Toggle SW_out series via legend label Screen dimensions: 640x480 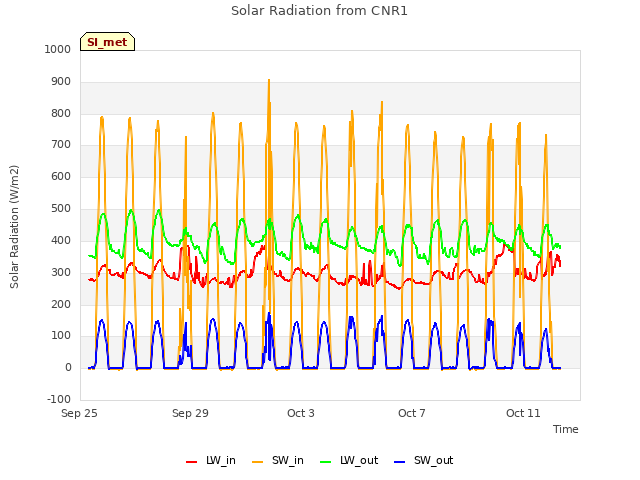click(433, 460)
